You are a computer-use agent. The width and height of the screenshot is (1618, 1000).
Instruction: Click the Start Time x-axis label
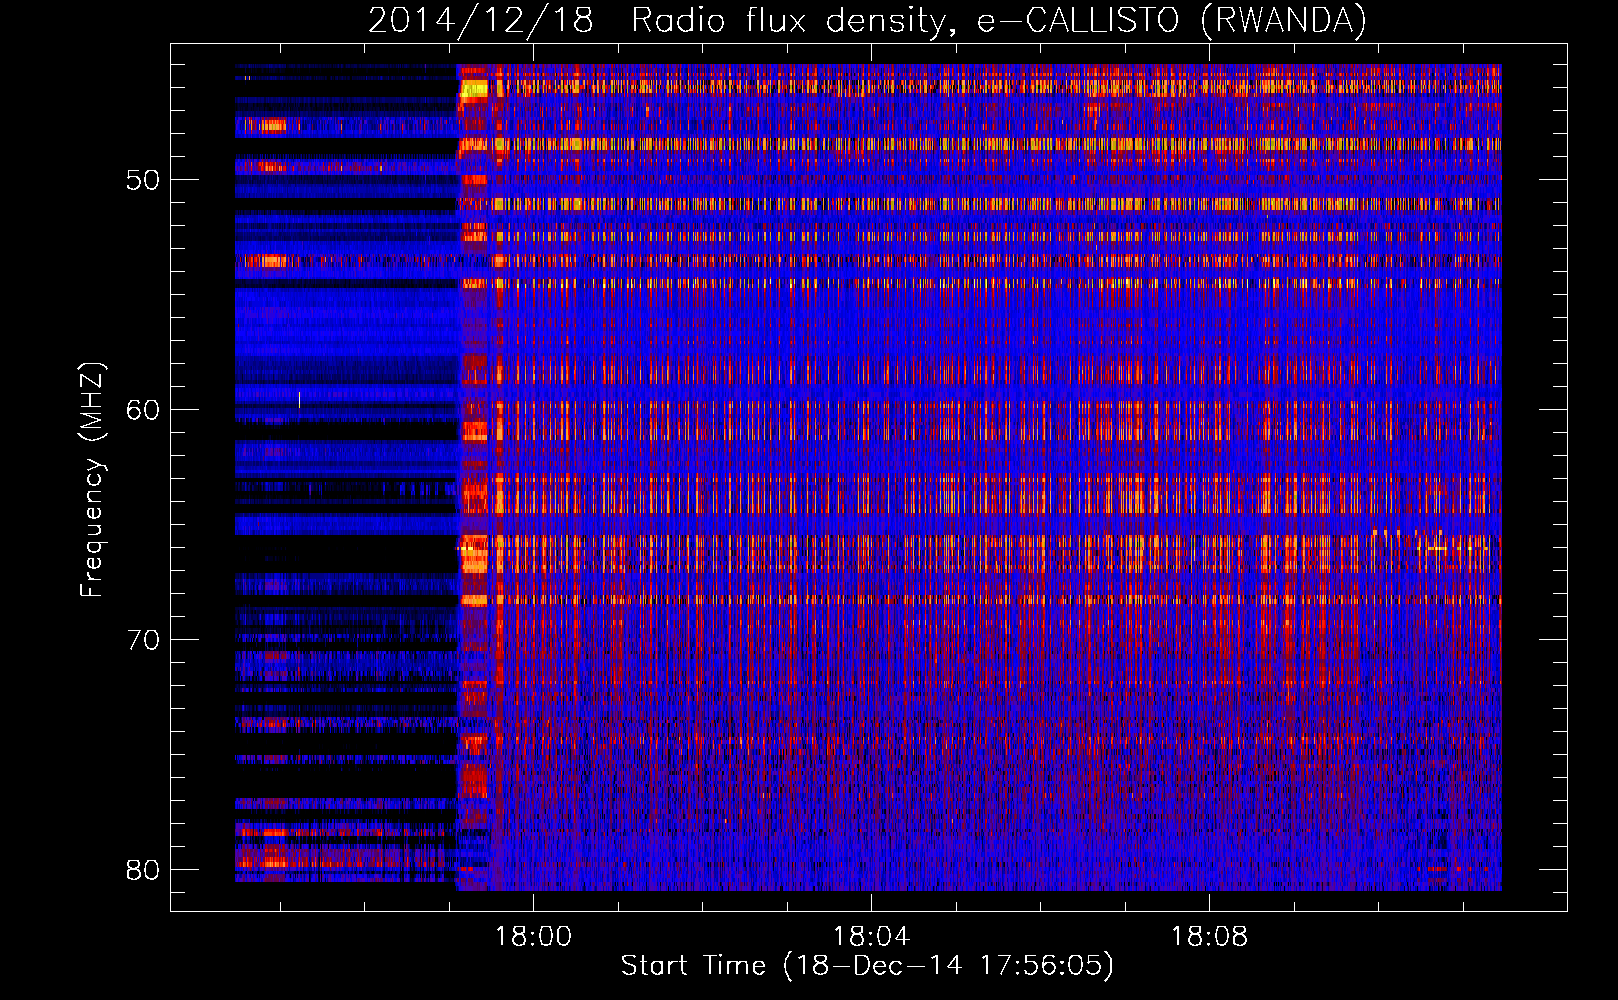(x=866, y=965)
